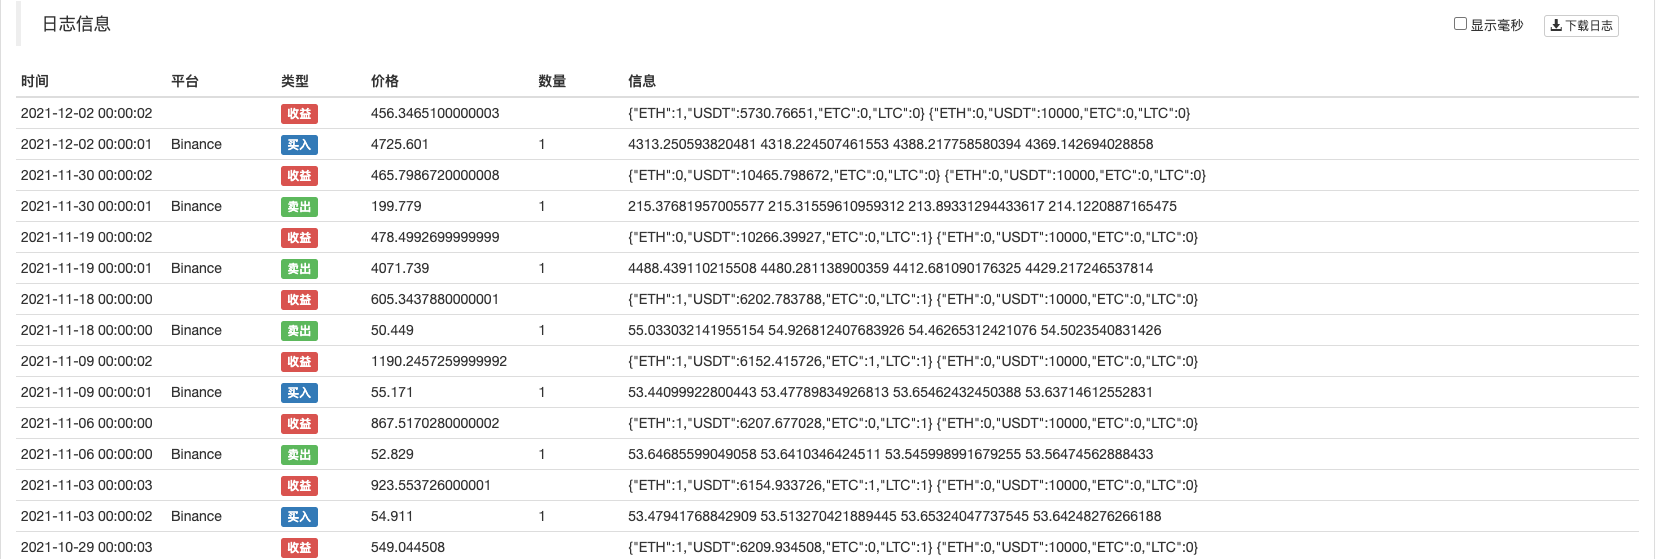1657x559 pixels.
Task: Click the 数量 column header
Action: click(552, 81)
